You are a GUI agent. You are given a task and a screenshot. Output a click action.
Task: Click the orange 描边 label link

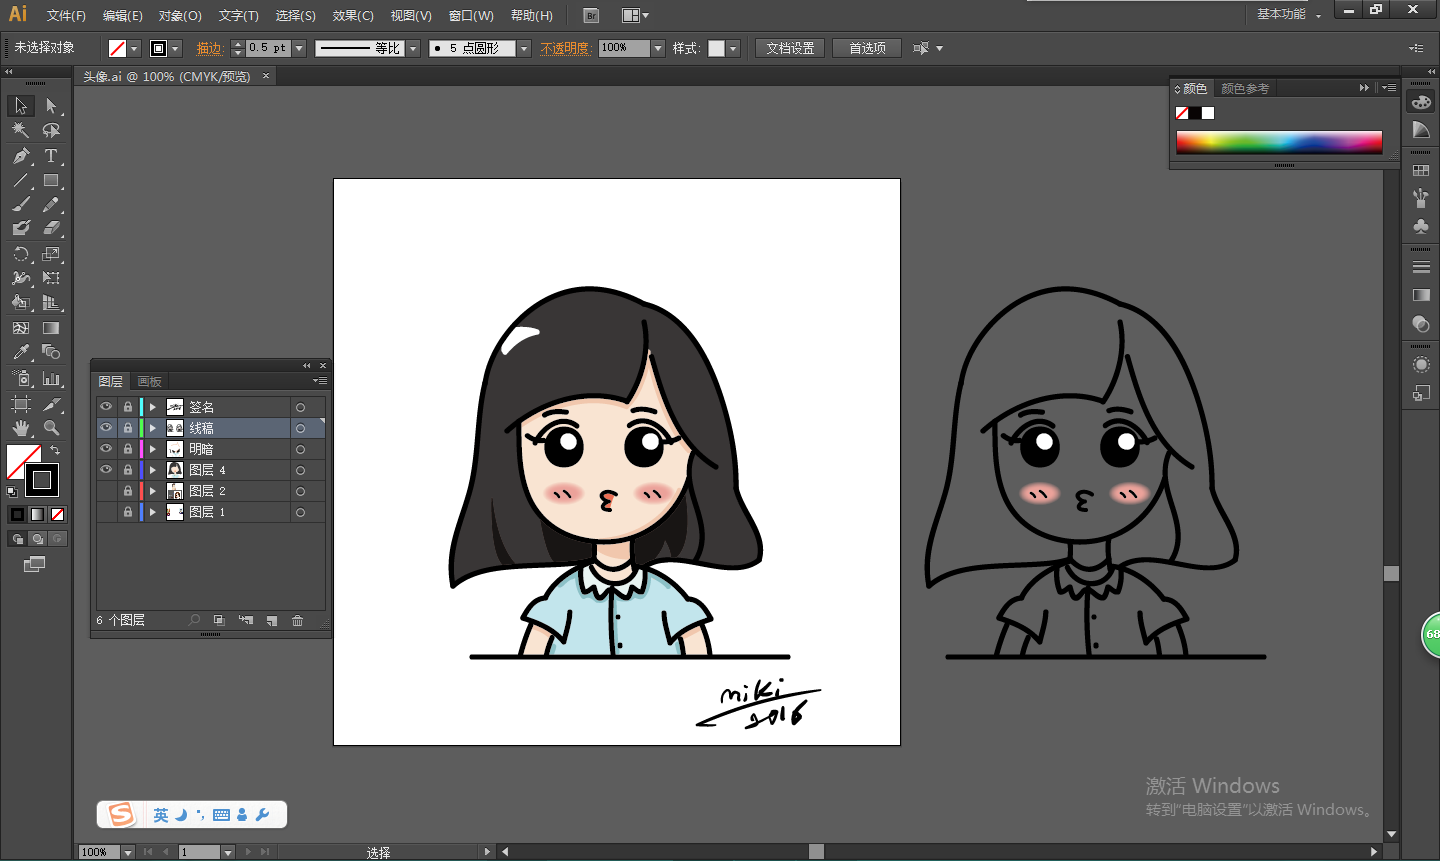pos(210,48)
